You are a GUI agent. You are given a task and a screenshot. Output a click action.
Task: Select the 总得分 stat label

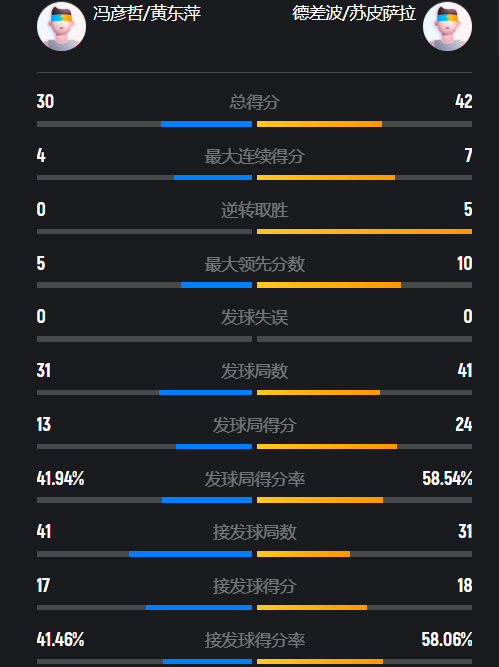click(x=254, y=102)
